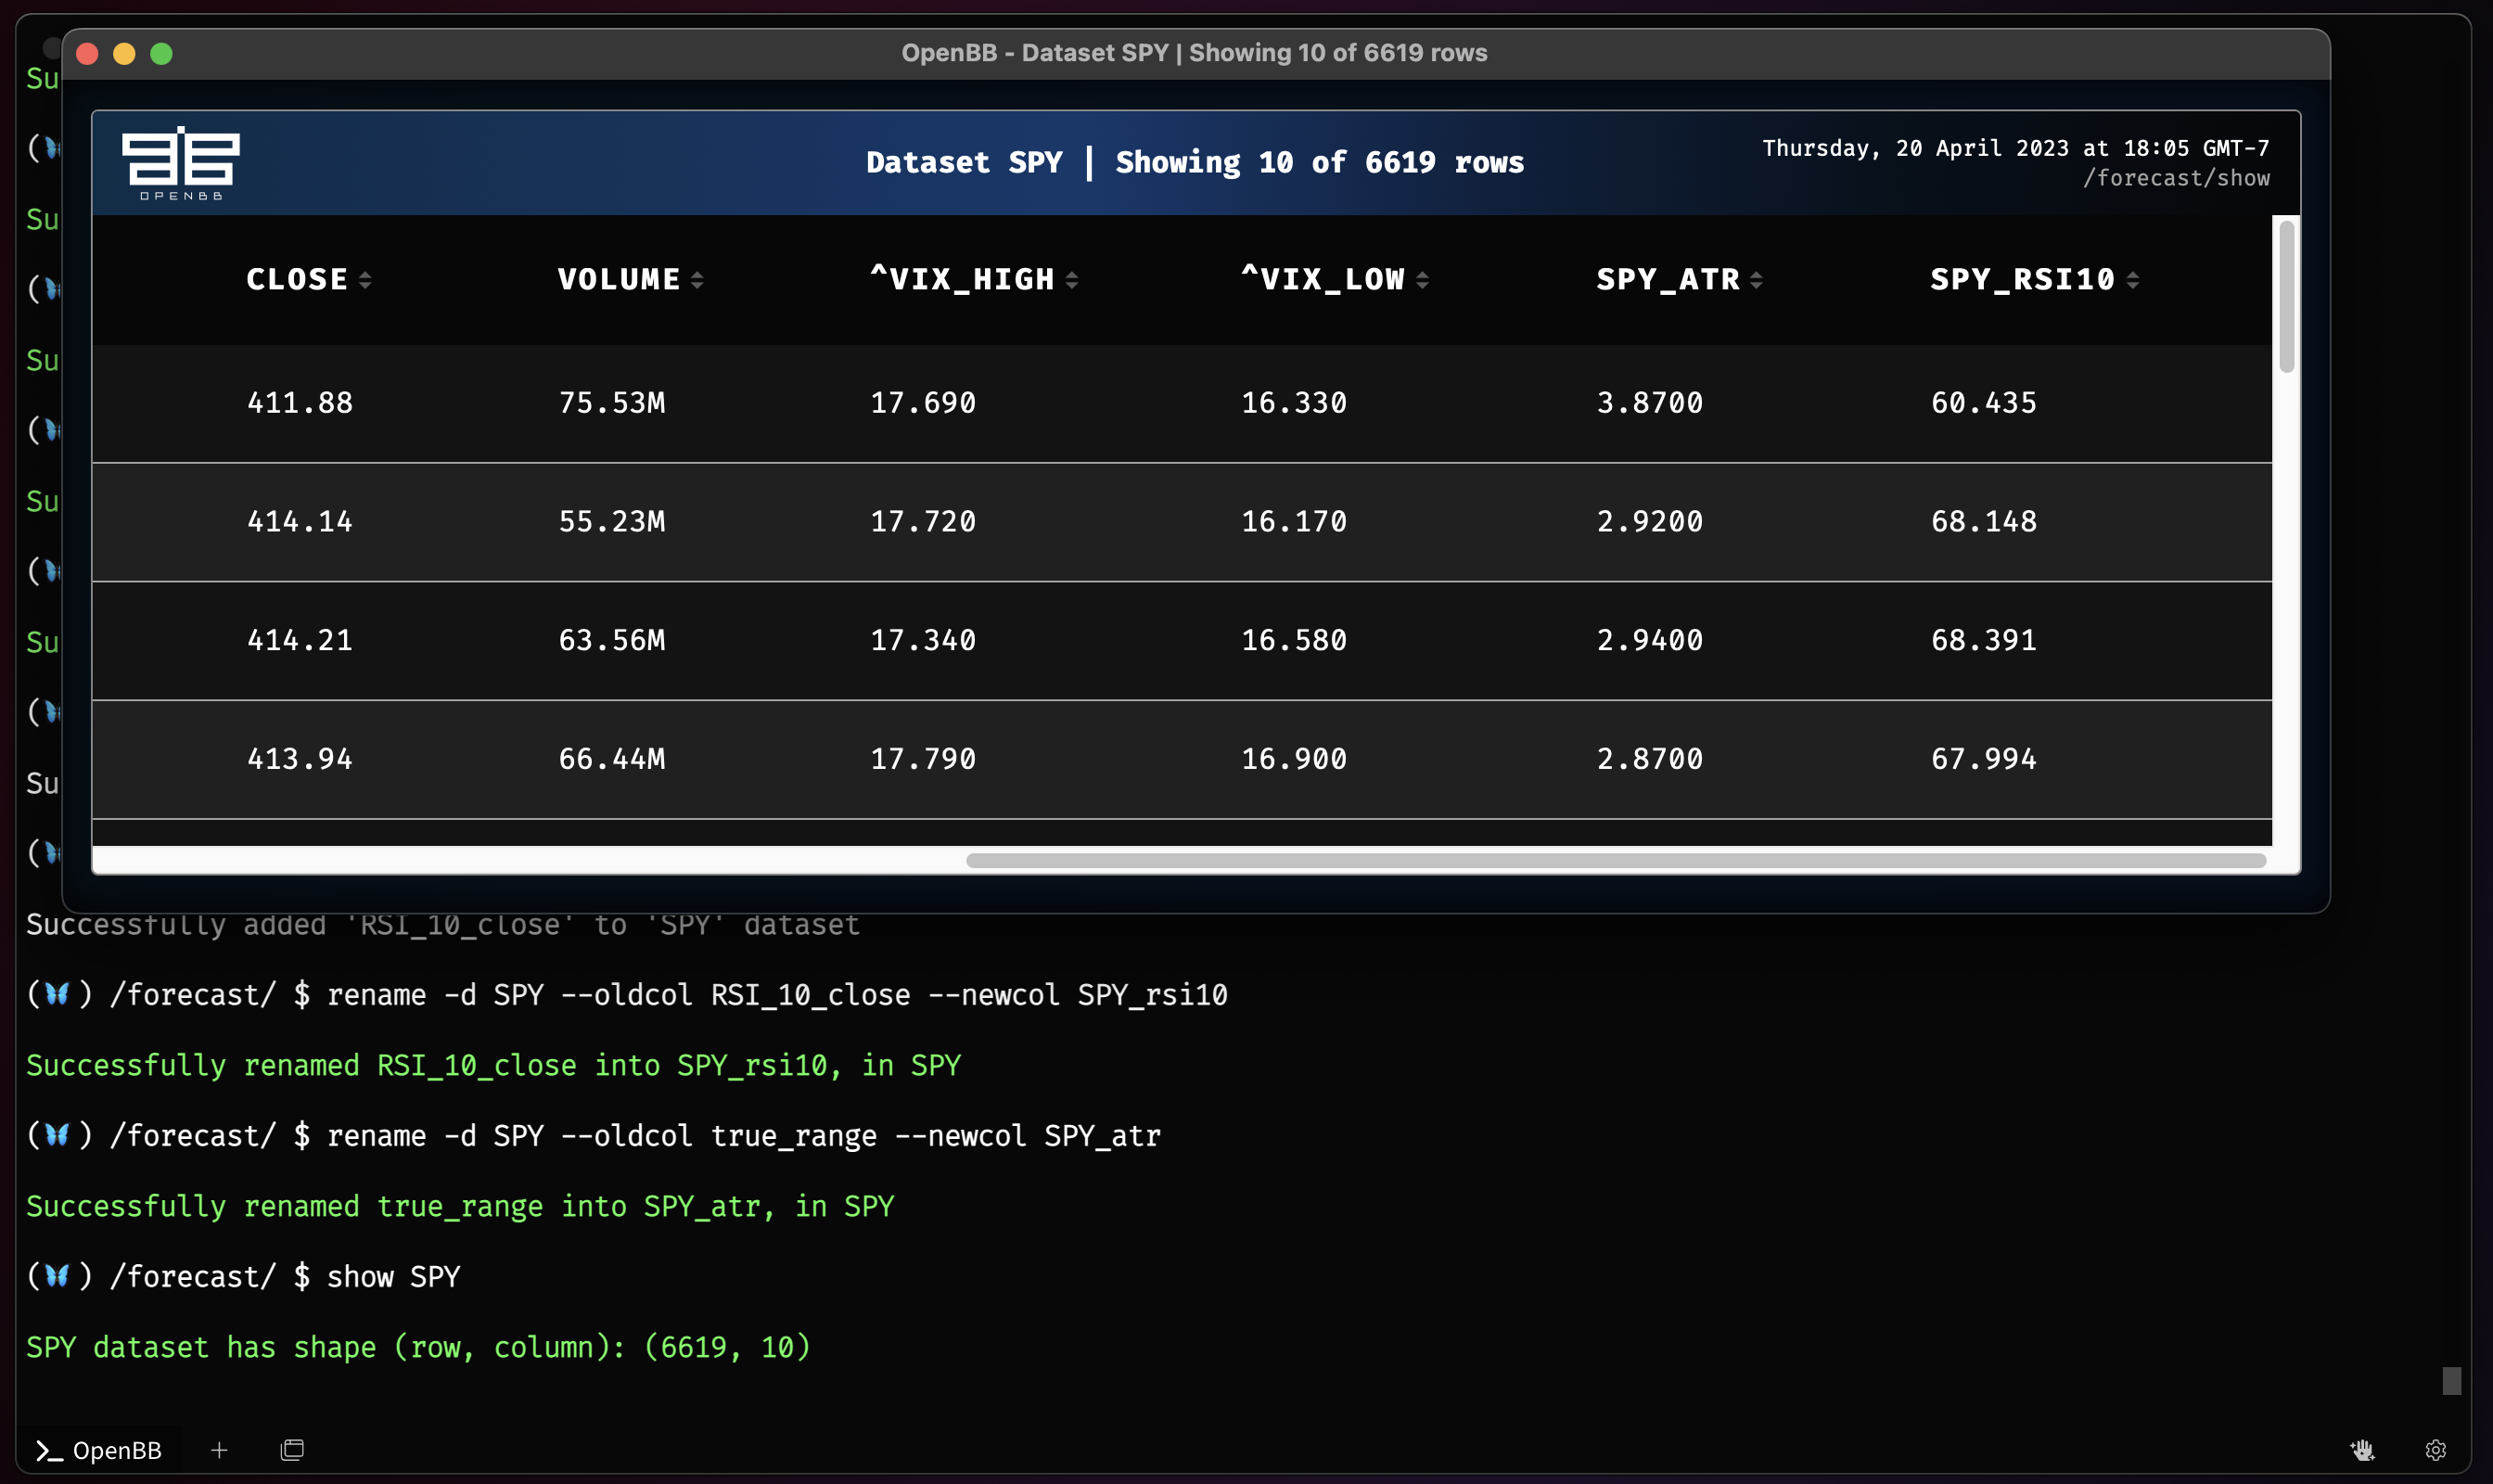
Task: Click the new tab plus button
Action: tap(219, 1447)
